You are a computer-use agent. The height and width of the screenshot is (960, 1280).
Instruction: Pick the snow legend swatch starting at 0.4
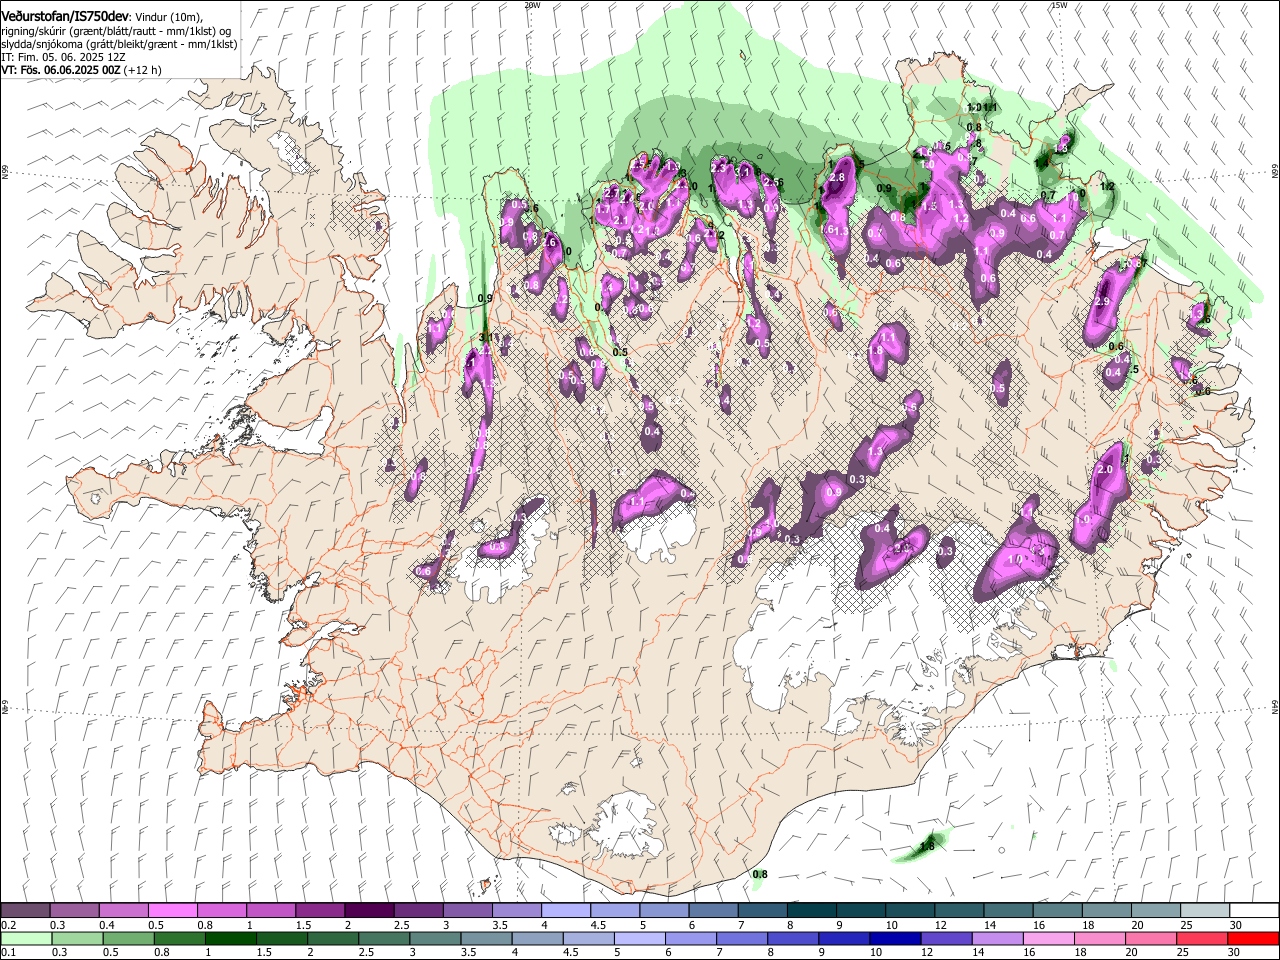124,910
